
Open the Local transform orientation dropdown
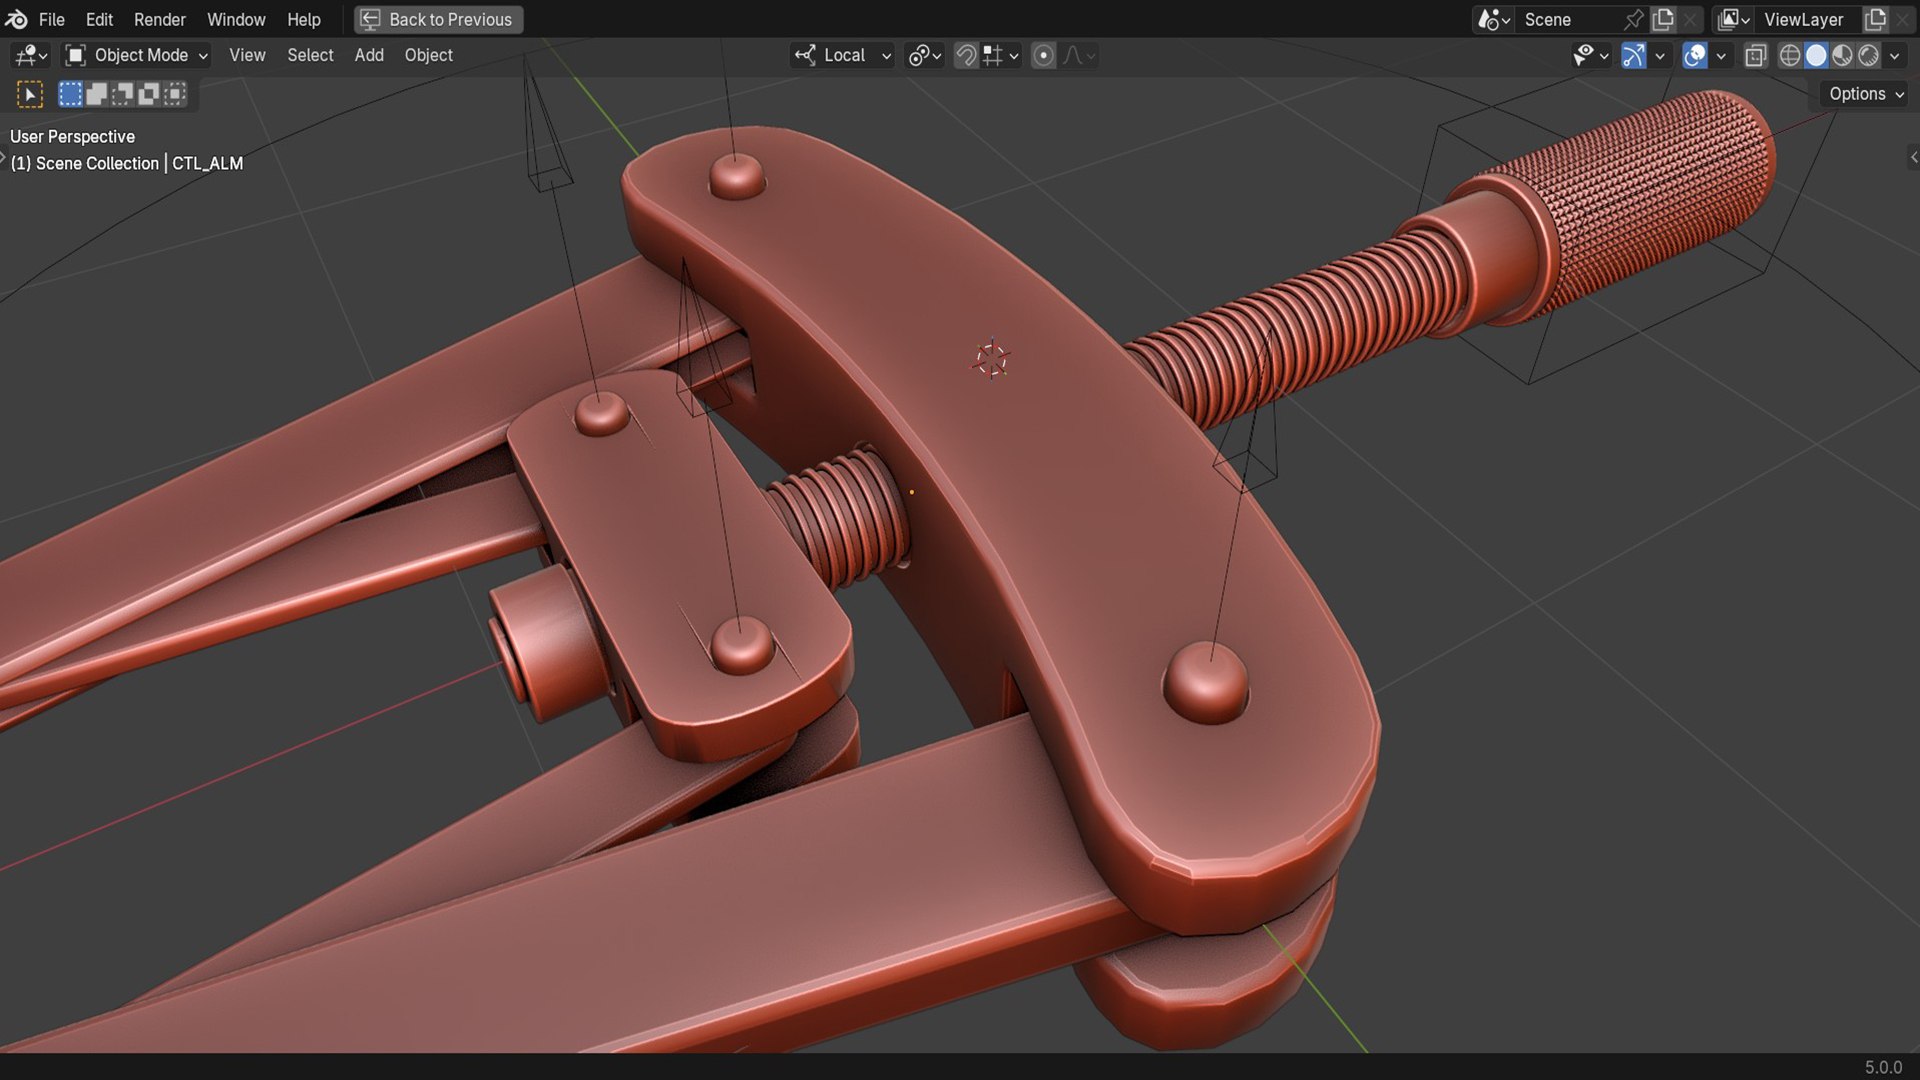coord(843,55)
